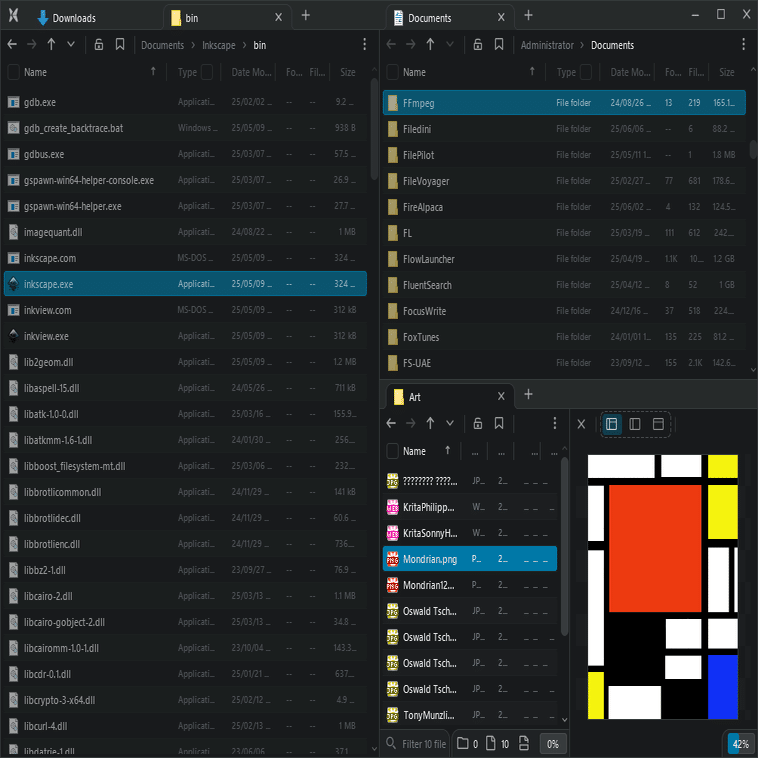Toggle the lock icon in the bin pane toolbar
This screenshot has width=758, height=758.
(99, 44)
